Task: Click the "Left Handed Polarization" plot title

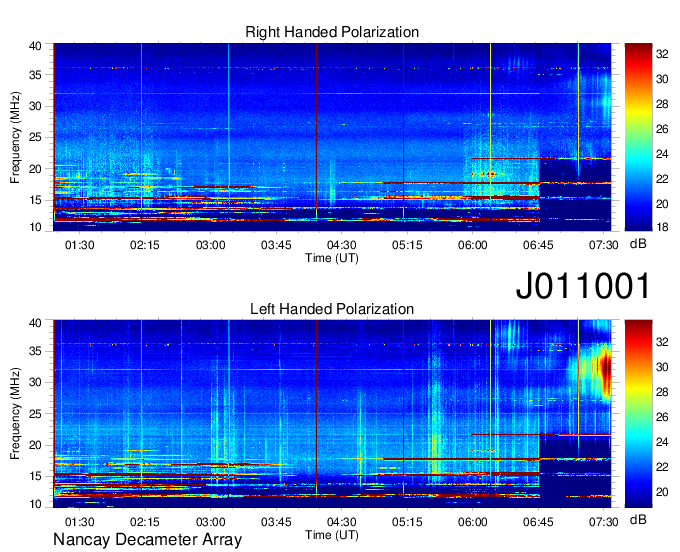Action: click(x=332, y=309)
